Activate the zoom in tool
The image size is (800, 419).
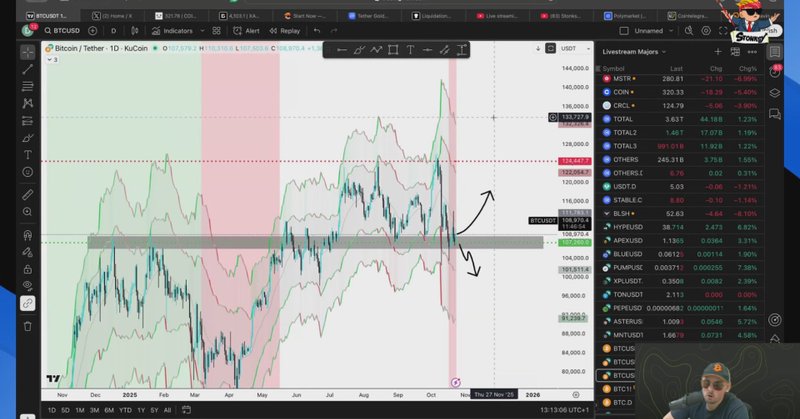tap(28, 212)
